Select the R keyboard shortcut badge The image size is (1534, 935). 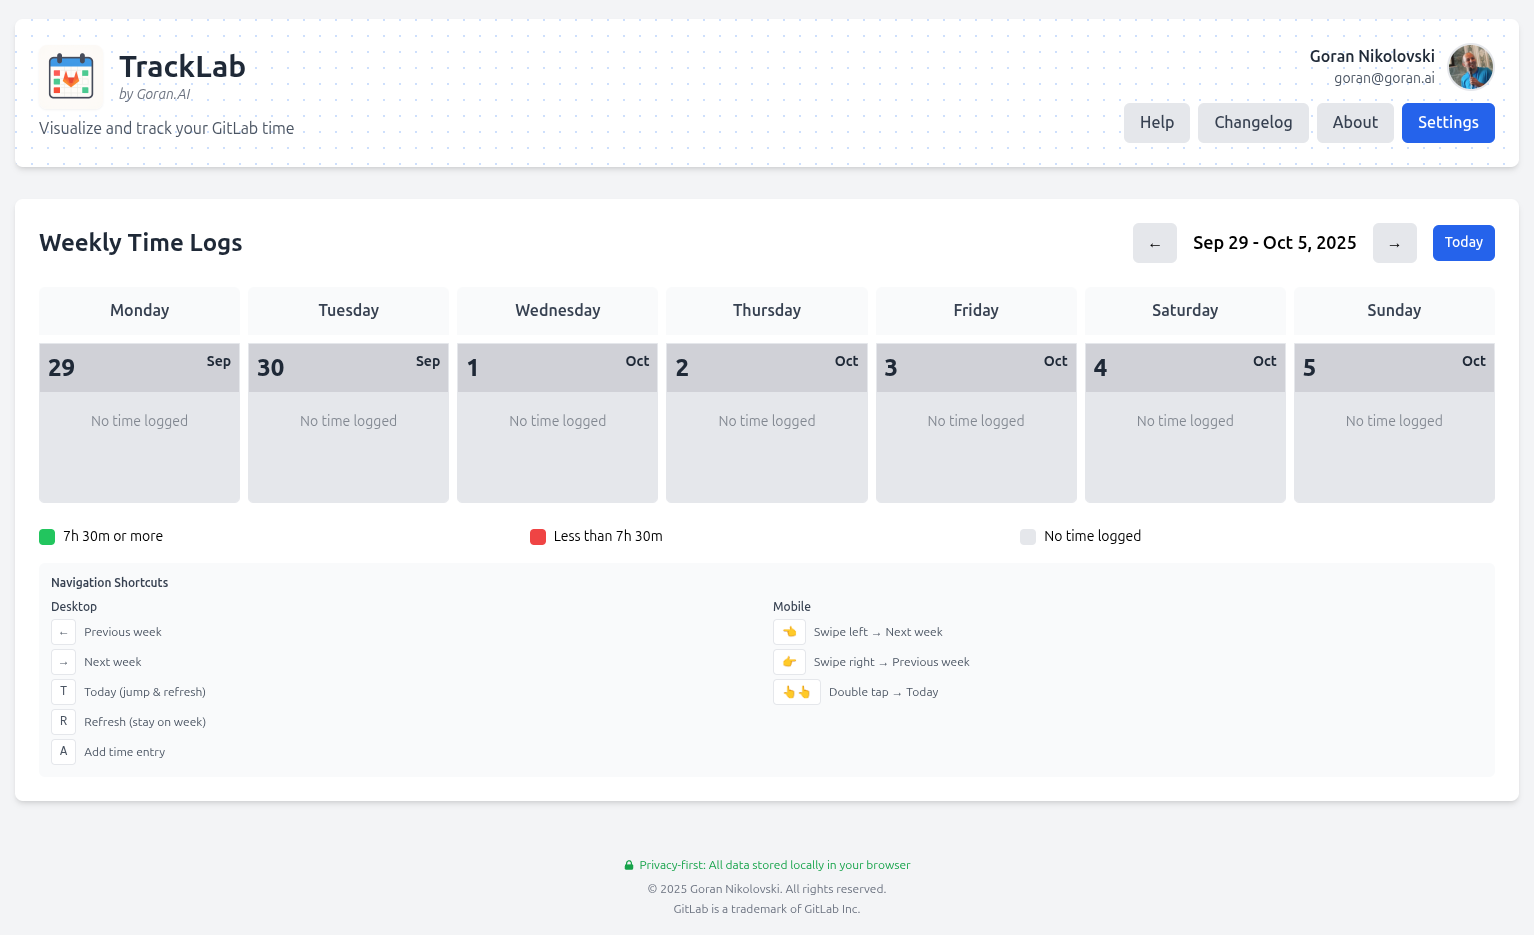coord(63,721)
